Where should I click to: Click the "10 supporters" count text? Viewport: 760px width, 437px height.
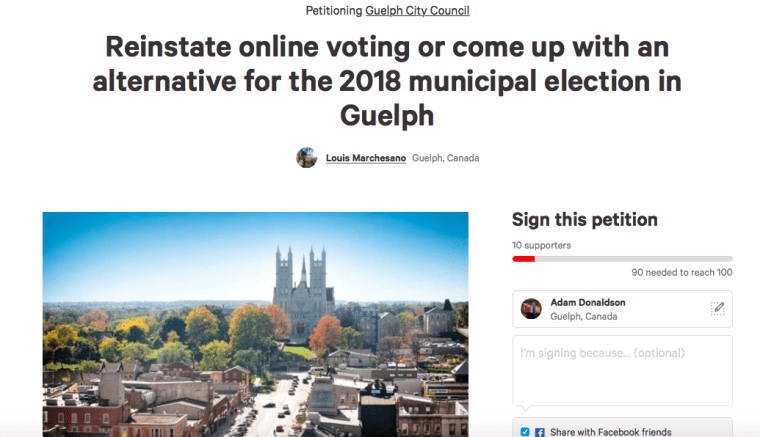[x=541, y=244]
